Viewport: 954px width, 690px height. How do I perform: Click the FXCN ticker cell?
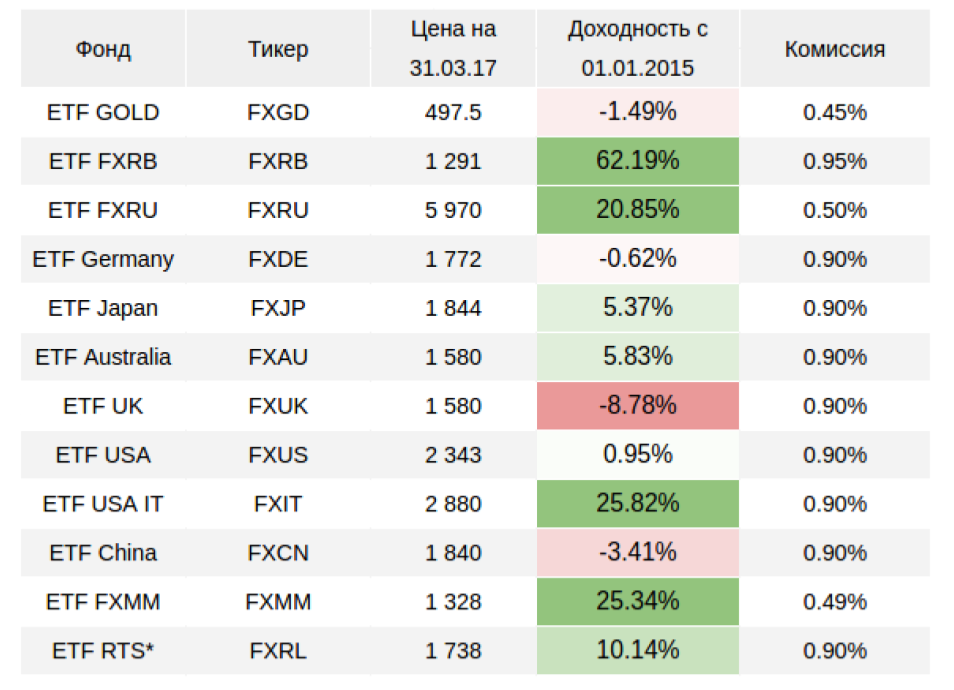[278, 553]
